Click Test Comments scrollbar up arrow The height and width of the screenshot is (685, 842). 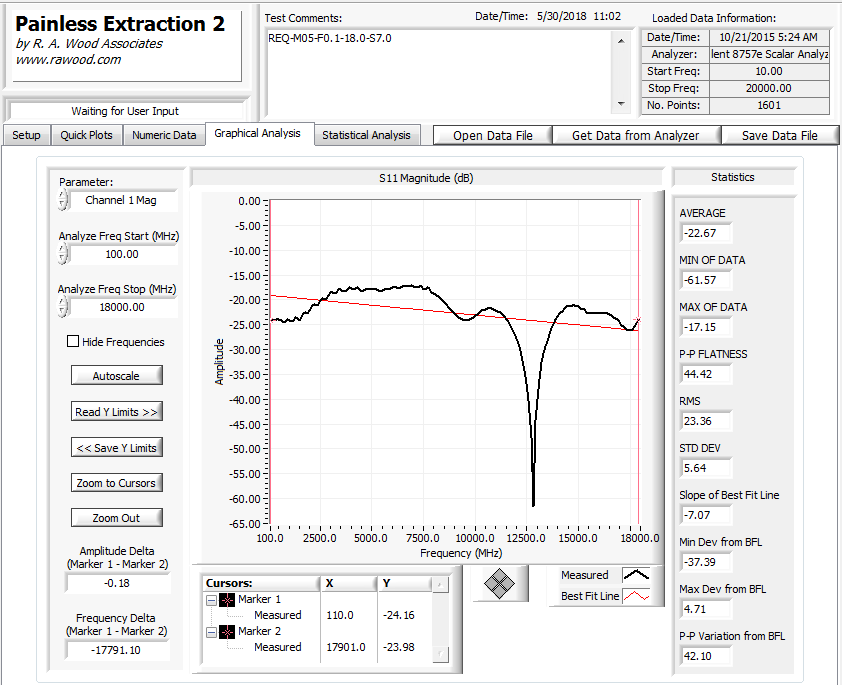(621, 41)
